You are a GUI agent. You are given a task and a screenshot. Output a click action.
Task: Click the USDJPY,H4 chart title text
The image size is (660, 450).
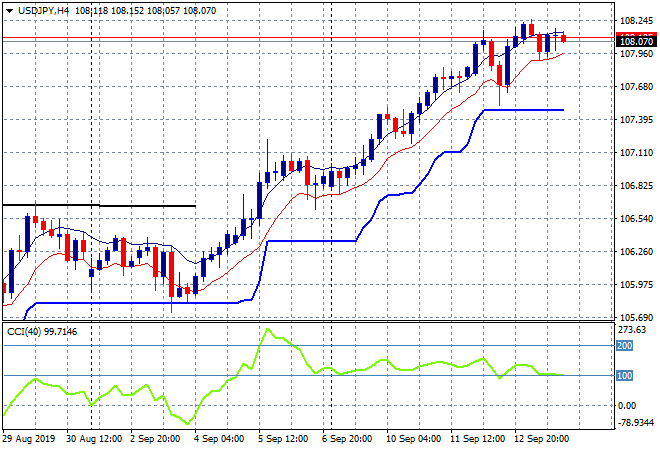[x=43, y=11]
